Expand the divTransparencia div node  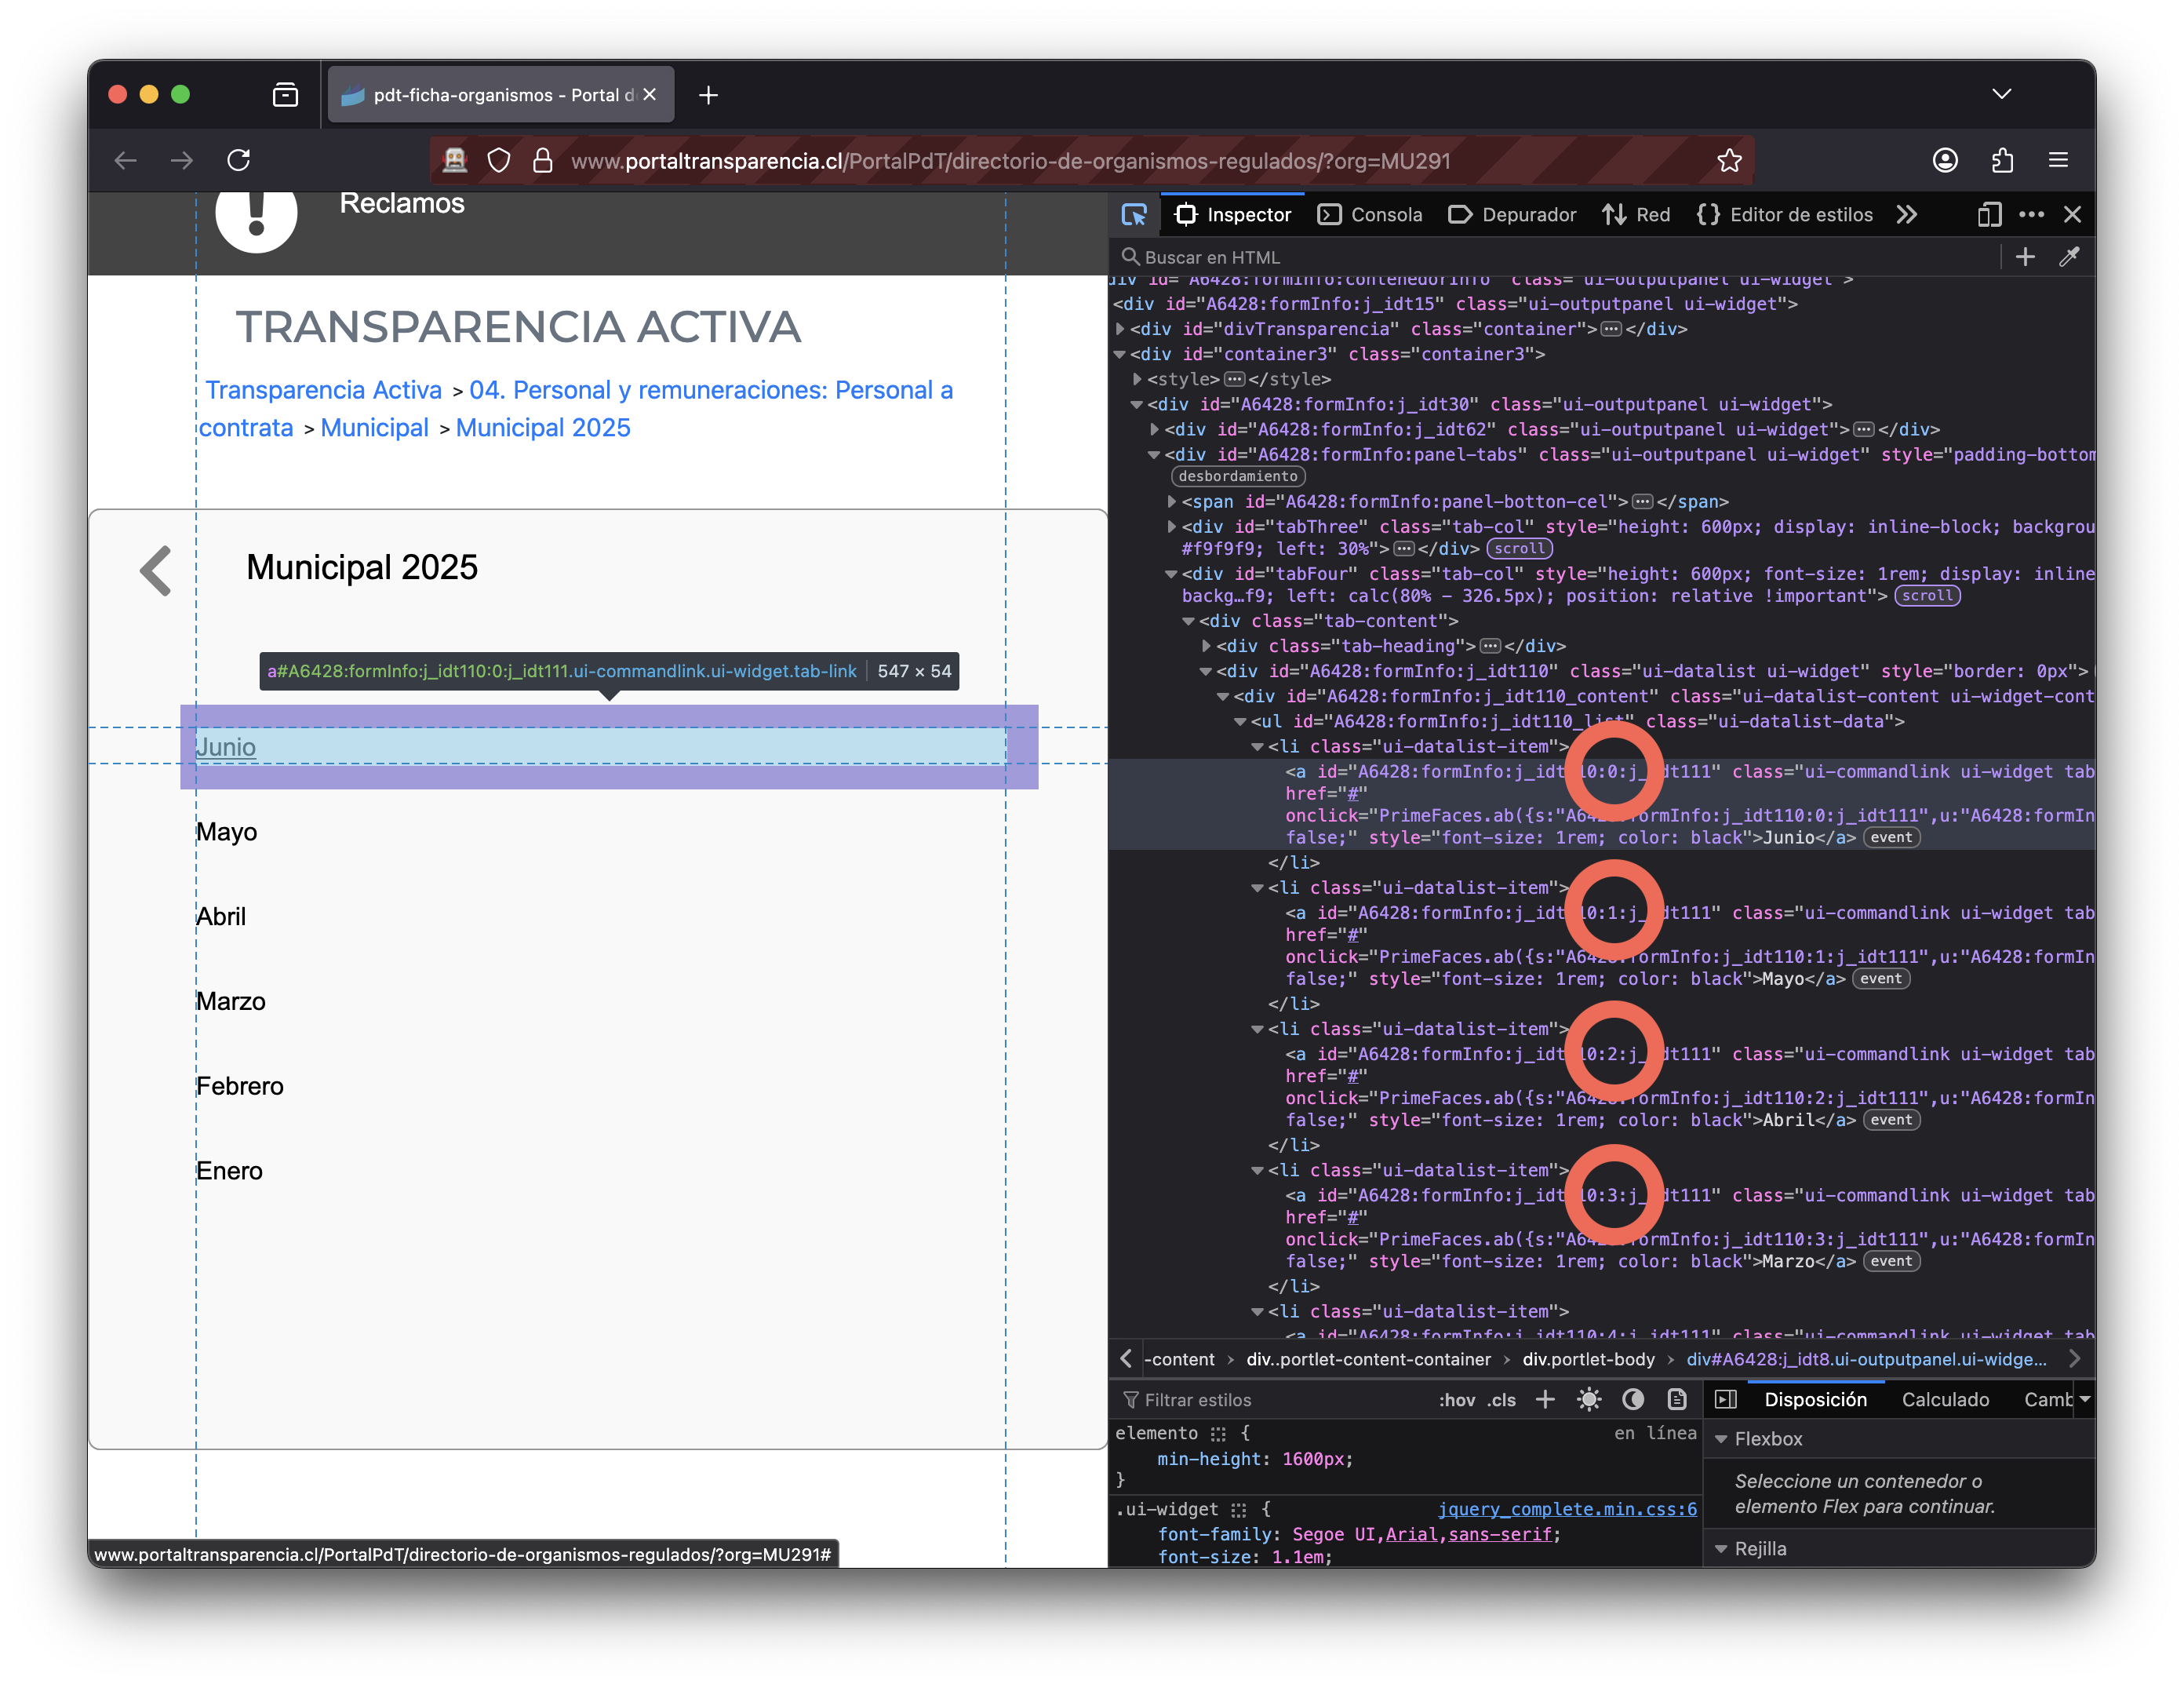1121,328
